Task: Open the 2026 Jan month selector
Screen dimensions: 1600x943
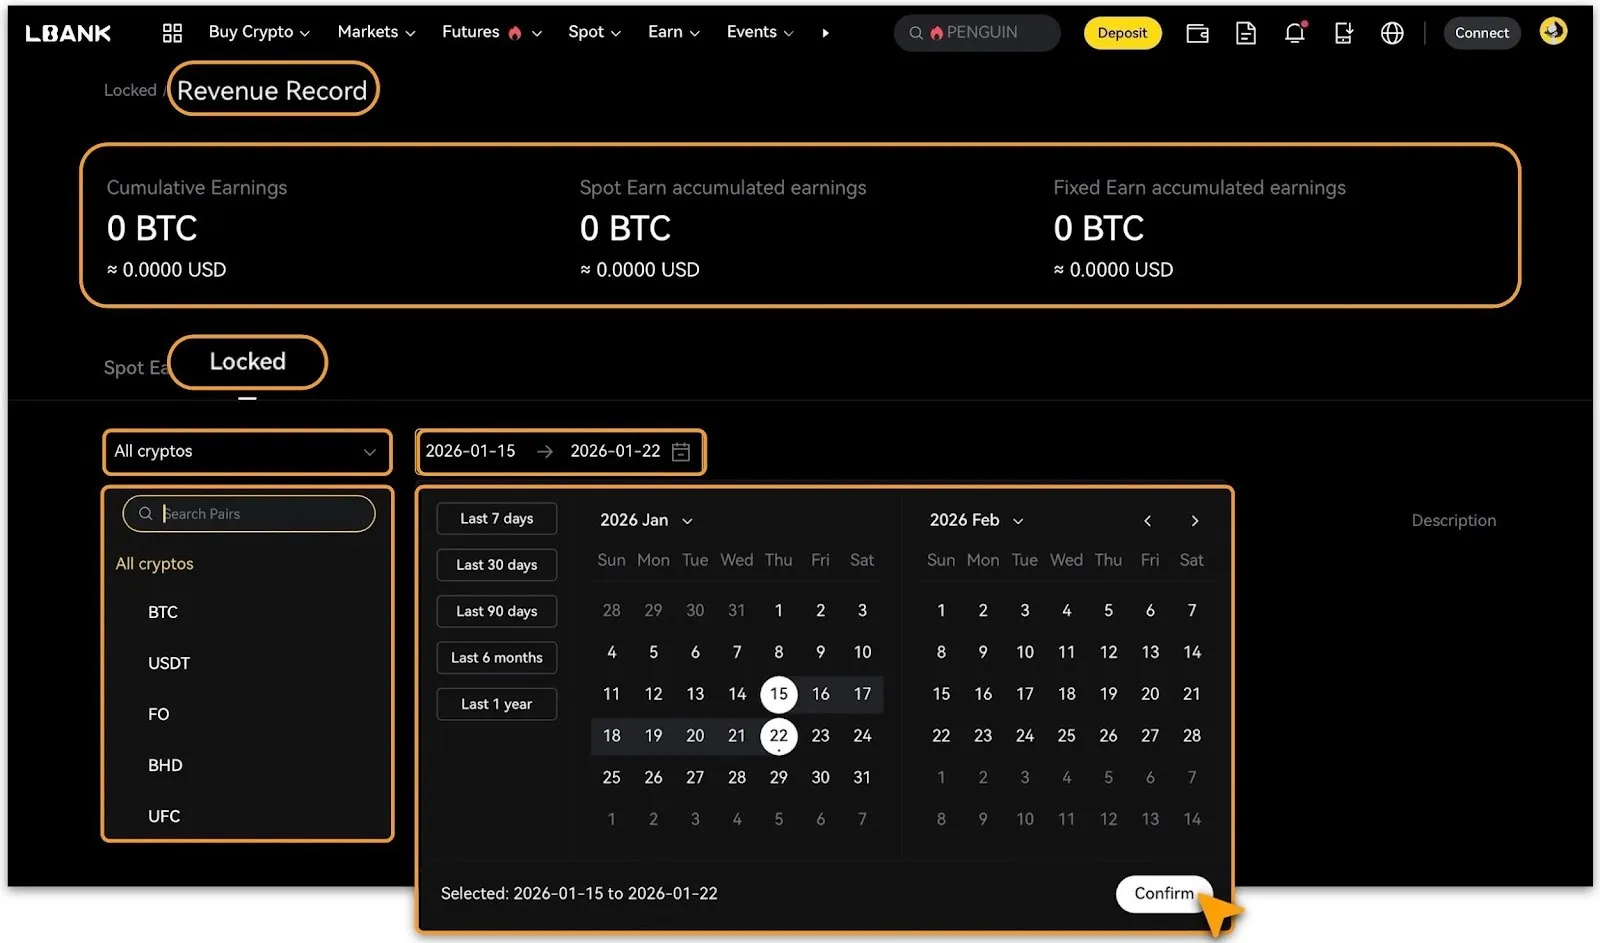Action: (646, 520)
